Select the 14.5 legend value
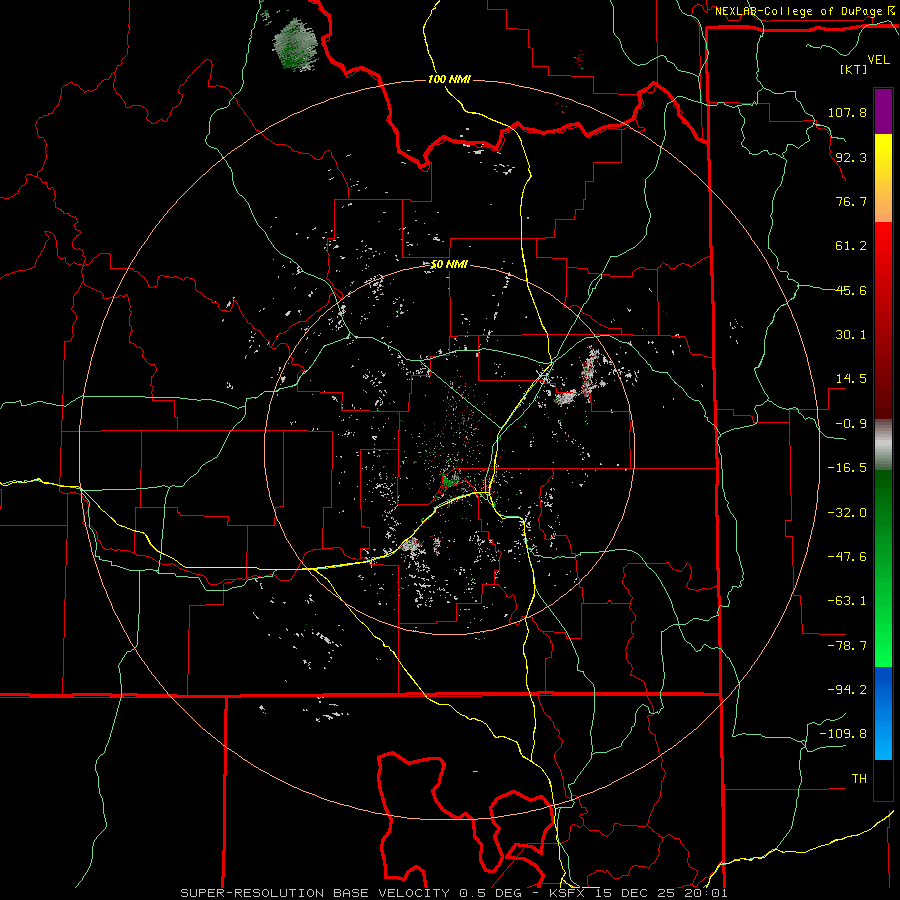Screen dimensions: 900x900 point(851,379)
